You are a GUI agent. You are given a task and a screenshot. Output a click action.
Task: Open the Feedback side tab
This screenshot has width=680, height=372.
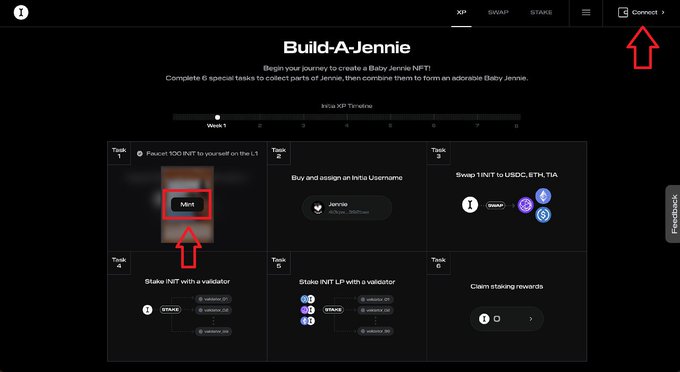click(x=673, y=214)
